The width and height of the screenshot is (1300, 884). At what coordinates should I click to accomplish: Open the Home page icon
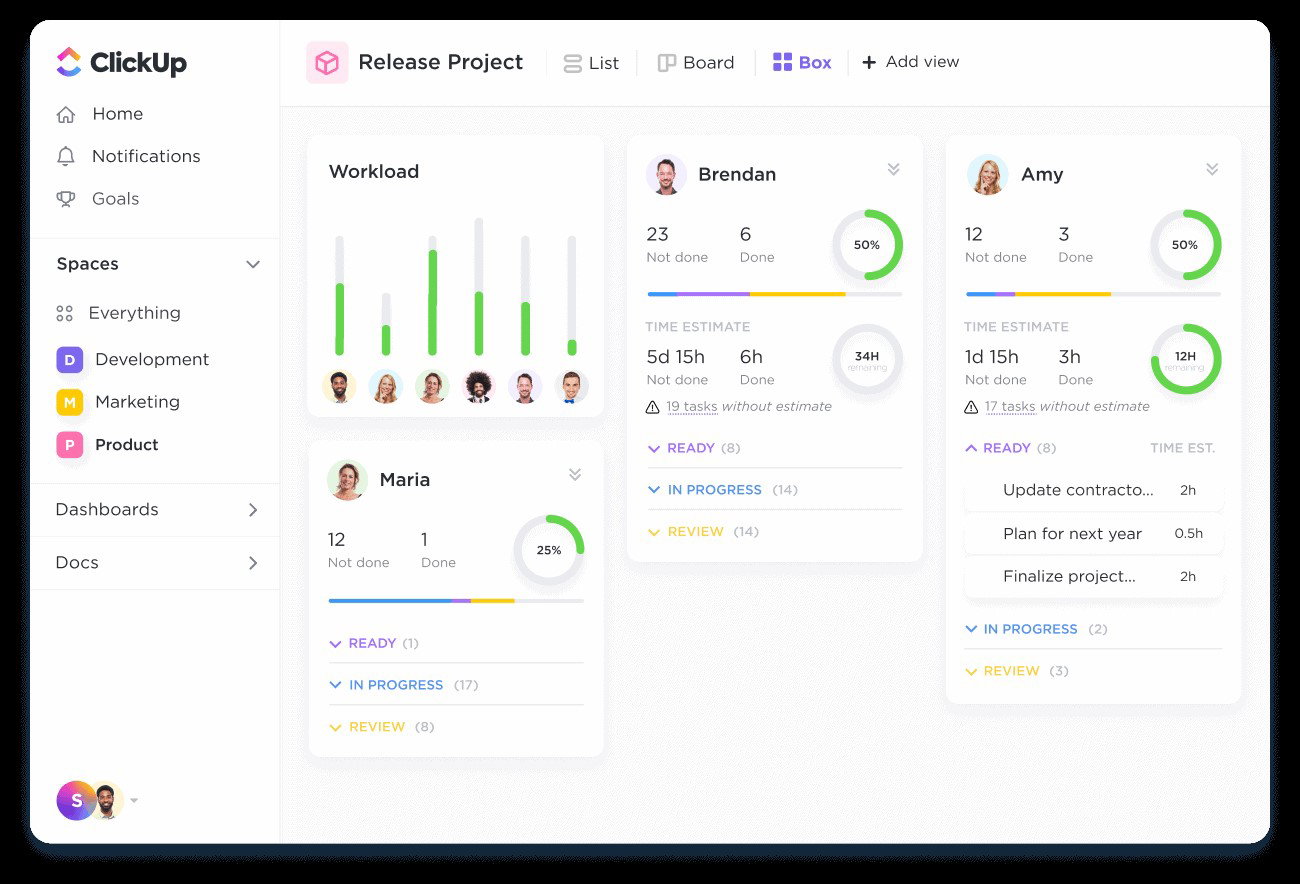(64, 114)
